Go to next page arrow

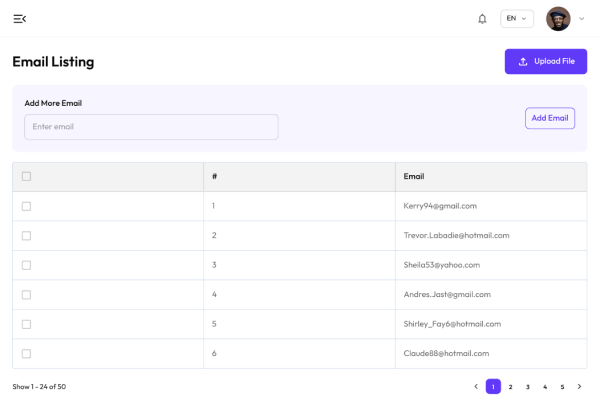(579, 386)
